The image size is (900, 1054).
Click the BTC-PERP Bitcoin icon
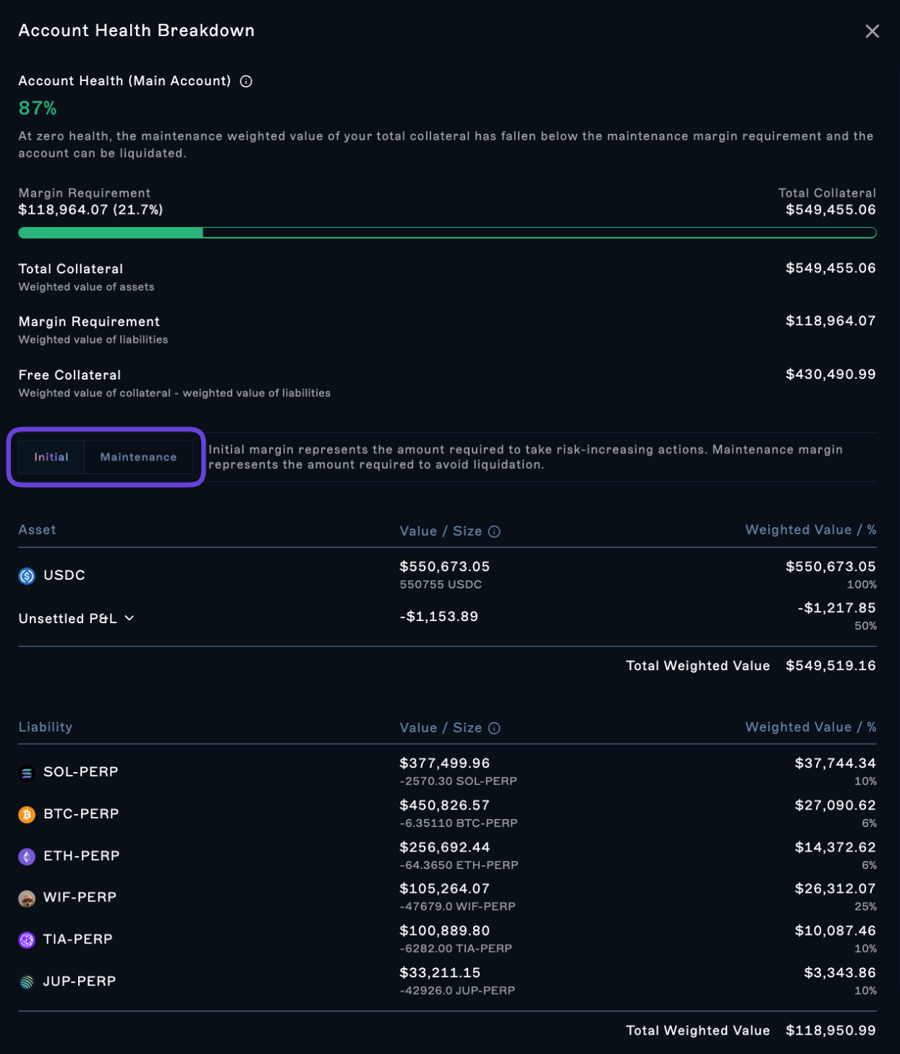point(27,815)
